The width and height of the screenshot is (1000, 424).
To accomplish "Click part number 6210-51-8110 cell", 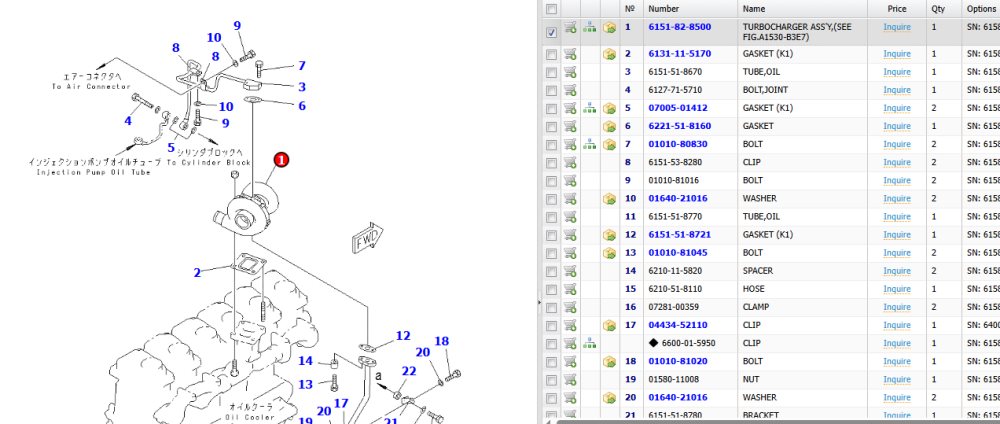I will pos(675,289).
